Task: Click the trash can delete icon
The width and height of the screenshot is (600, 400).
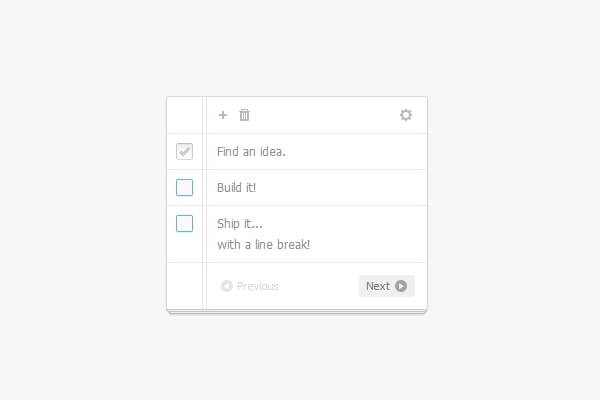Action: (245, 115)
